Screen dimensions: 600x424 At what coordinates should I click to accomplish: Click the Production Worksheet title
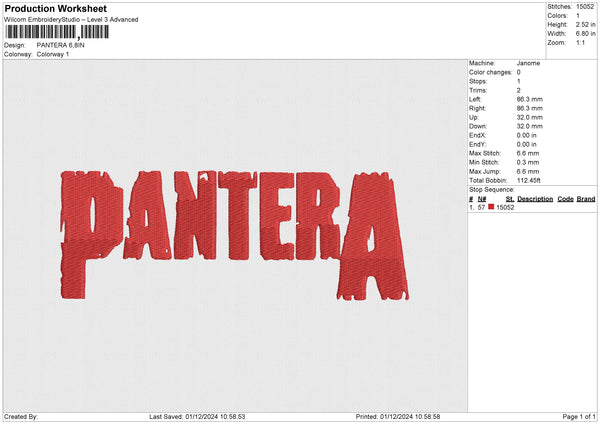pos(55,8)
